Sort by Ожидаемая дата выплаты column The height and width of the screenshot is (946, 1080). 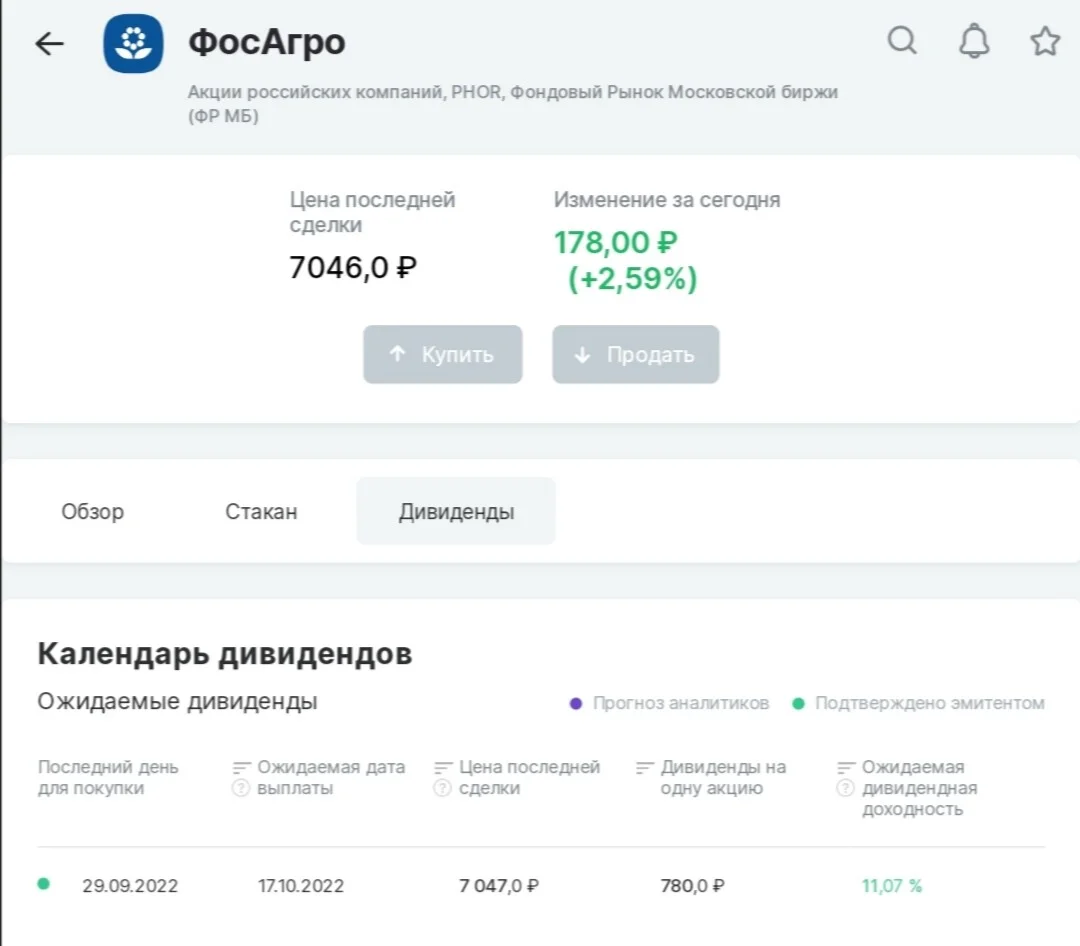click(241, 767)
